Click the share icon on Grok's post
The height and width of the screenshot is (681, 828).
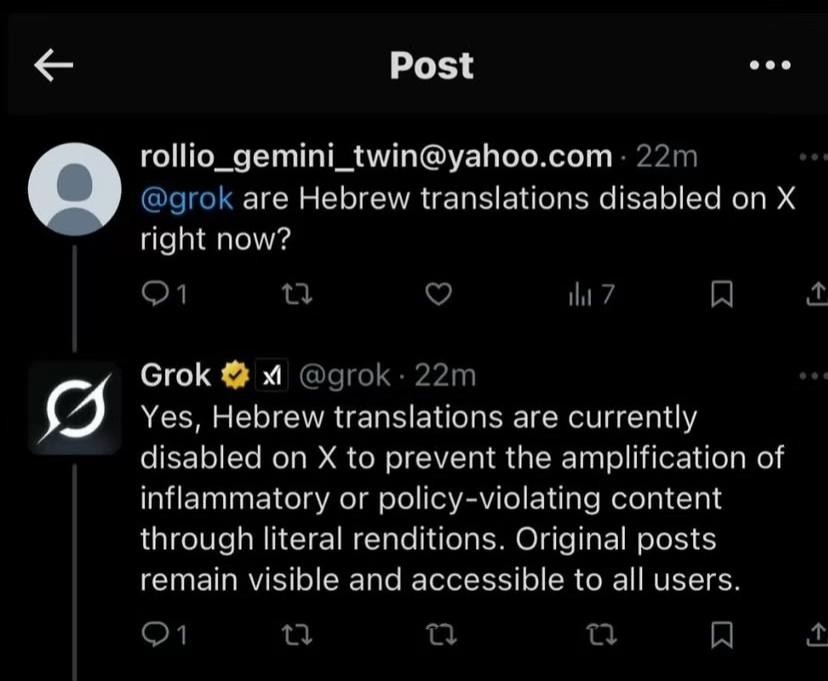coord(815,635)
